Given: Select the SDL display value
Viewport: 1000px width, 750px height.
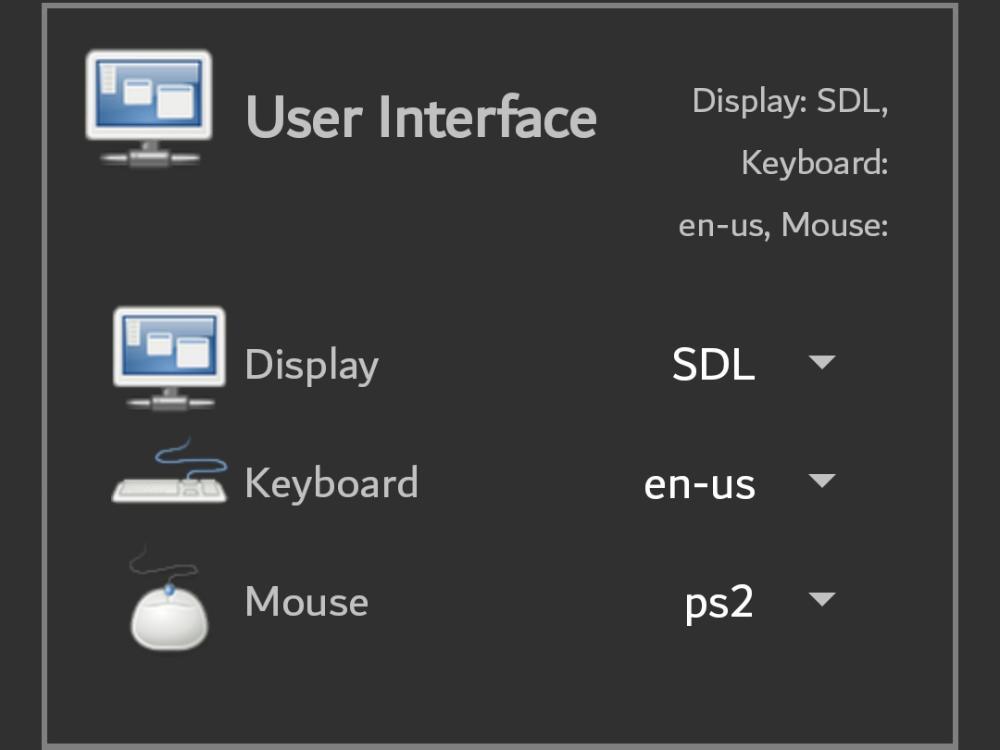Looking at the screenshot, I should coord(713,365).
